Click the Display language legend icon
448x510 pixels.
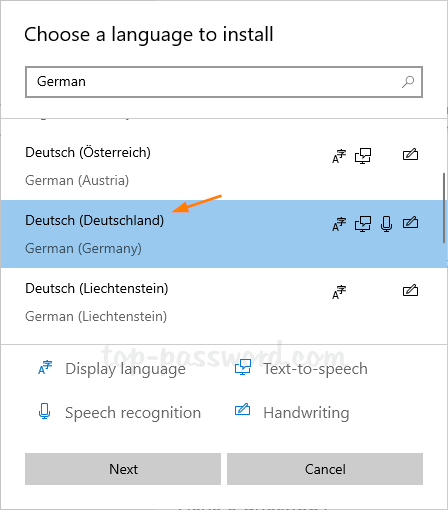coord(45,367)
